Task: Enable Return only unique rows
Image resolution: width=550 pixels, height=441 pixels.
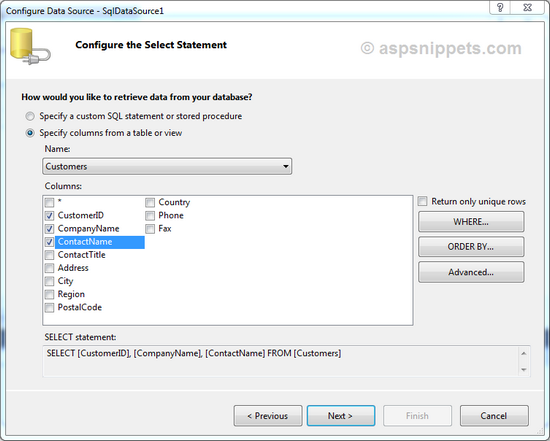Action: pos(422,201)
